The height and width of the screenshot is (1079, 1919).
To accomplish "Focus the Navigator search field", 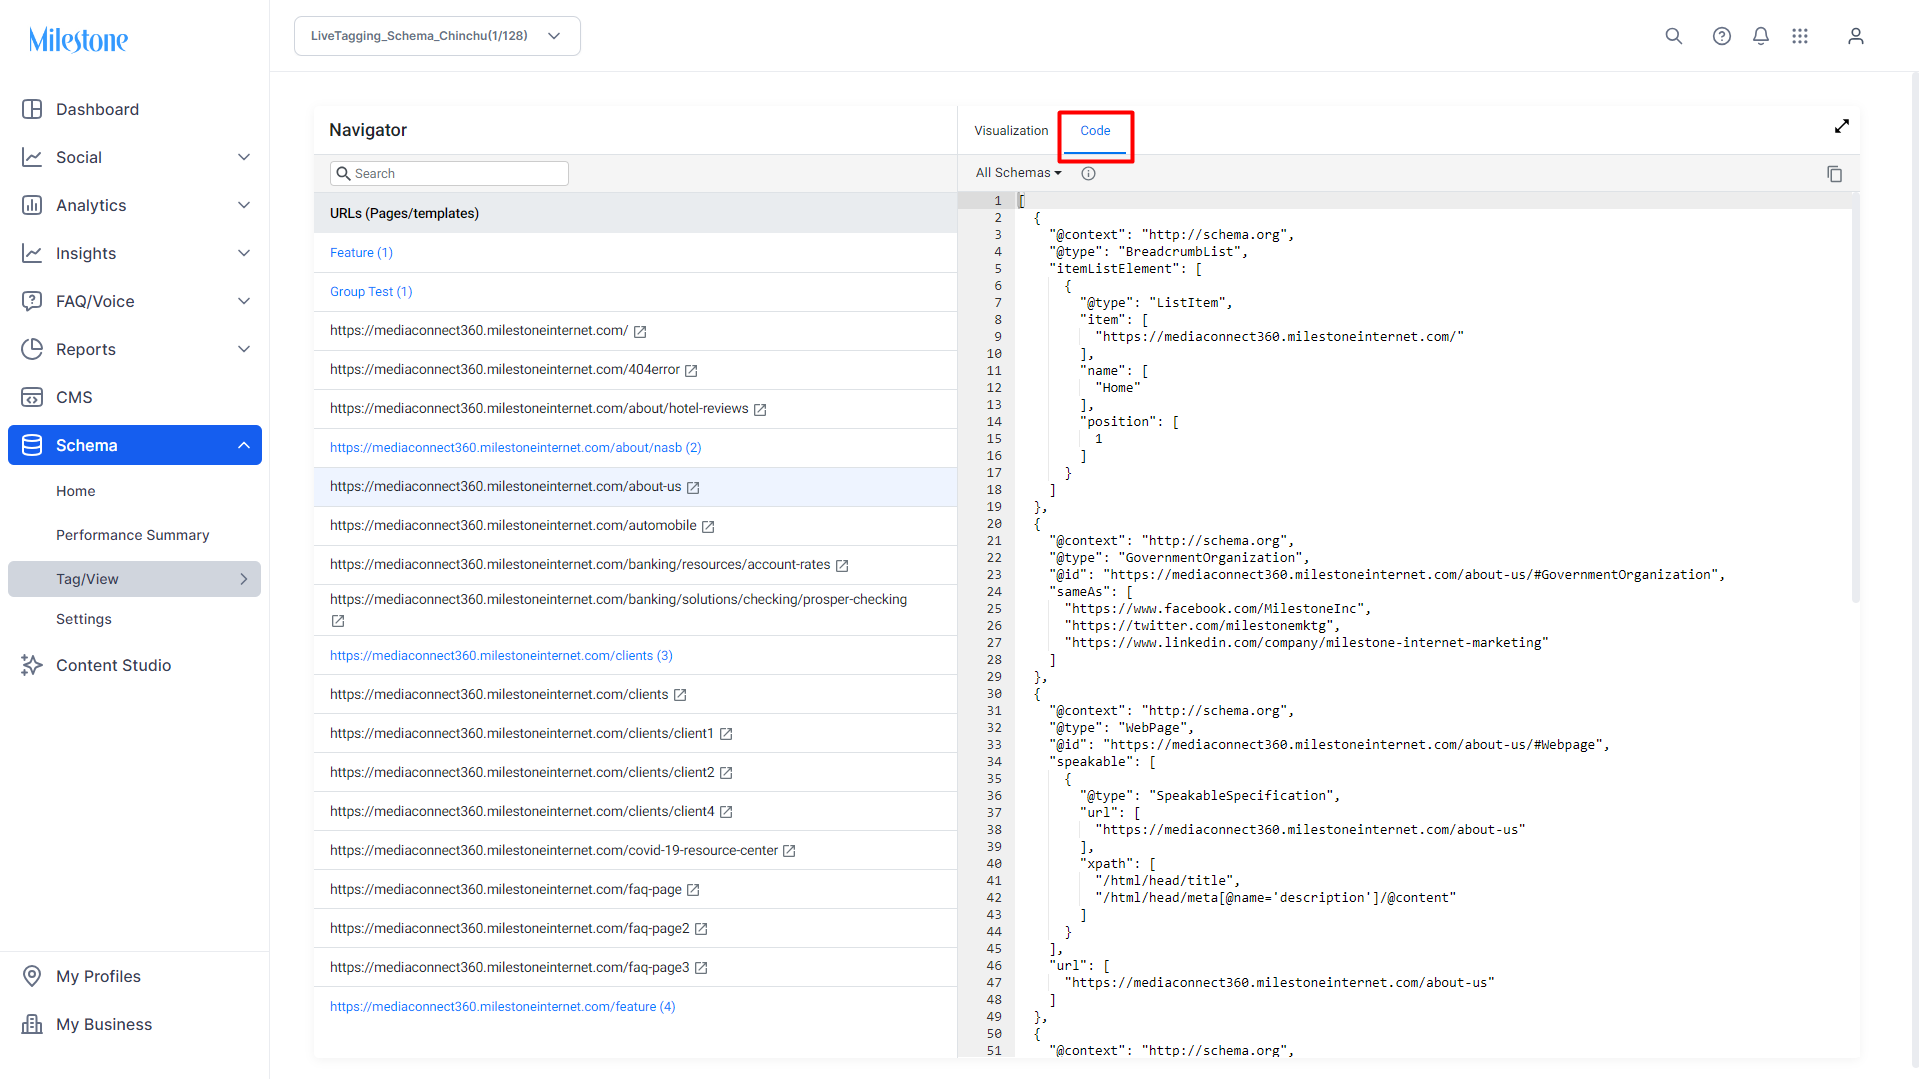I will click(449, 174).
